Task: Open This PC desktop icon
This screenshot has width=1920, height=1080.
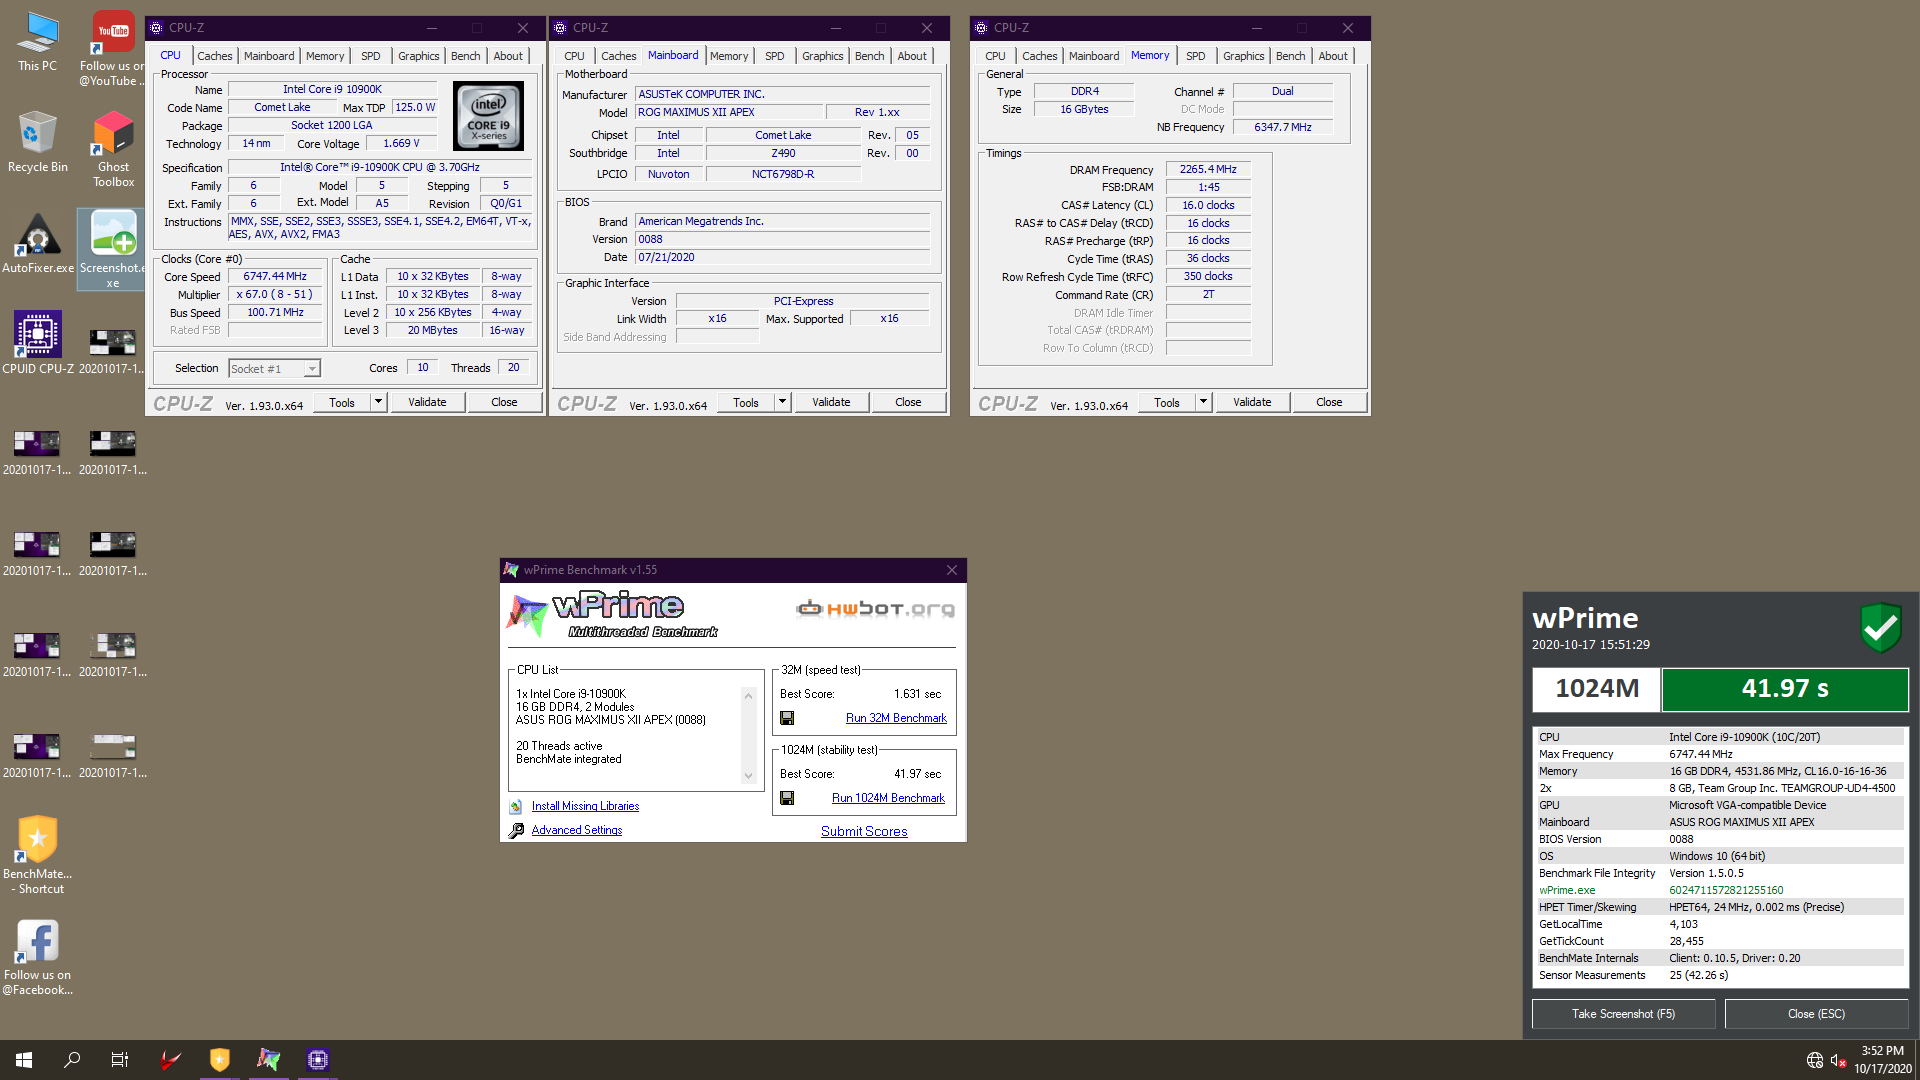Action: pos(37,42)
